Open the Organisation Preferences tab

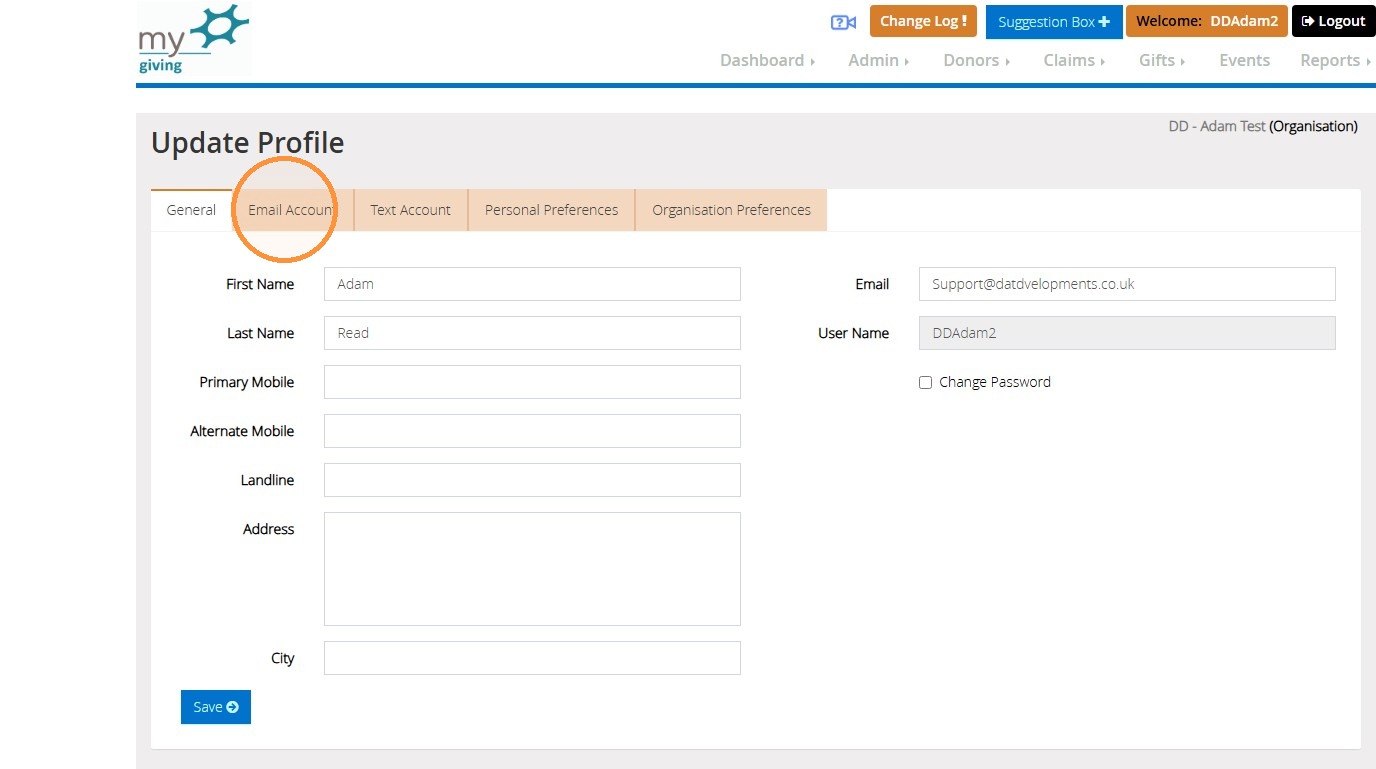click(731, 210)
